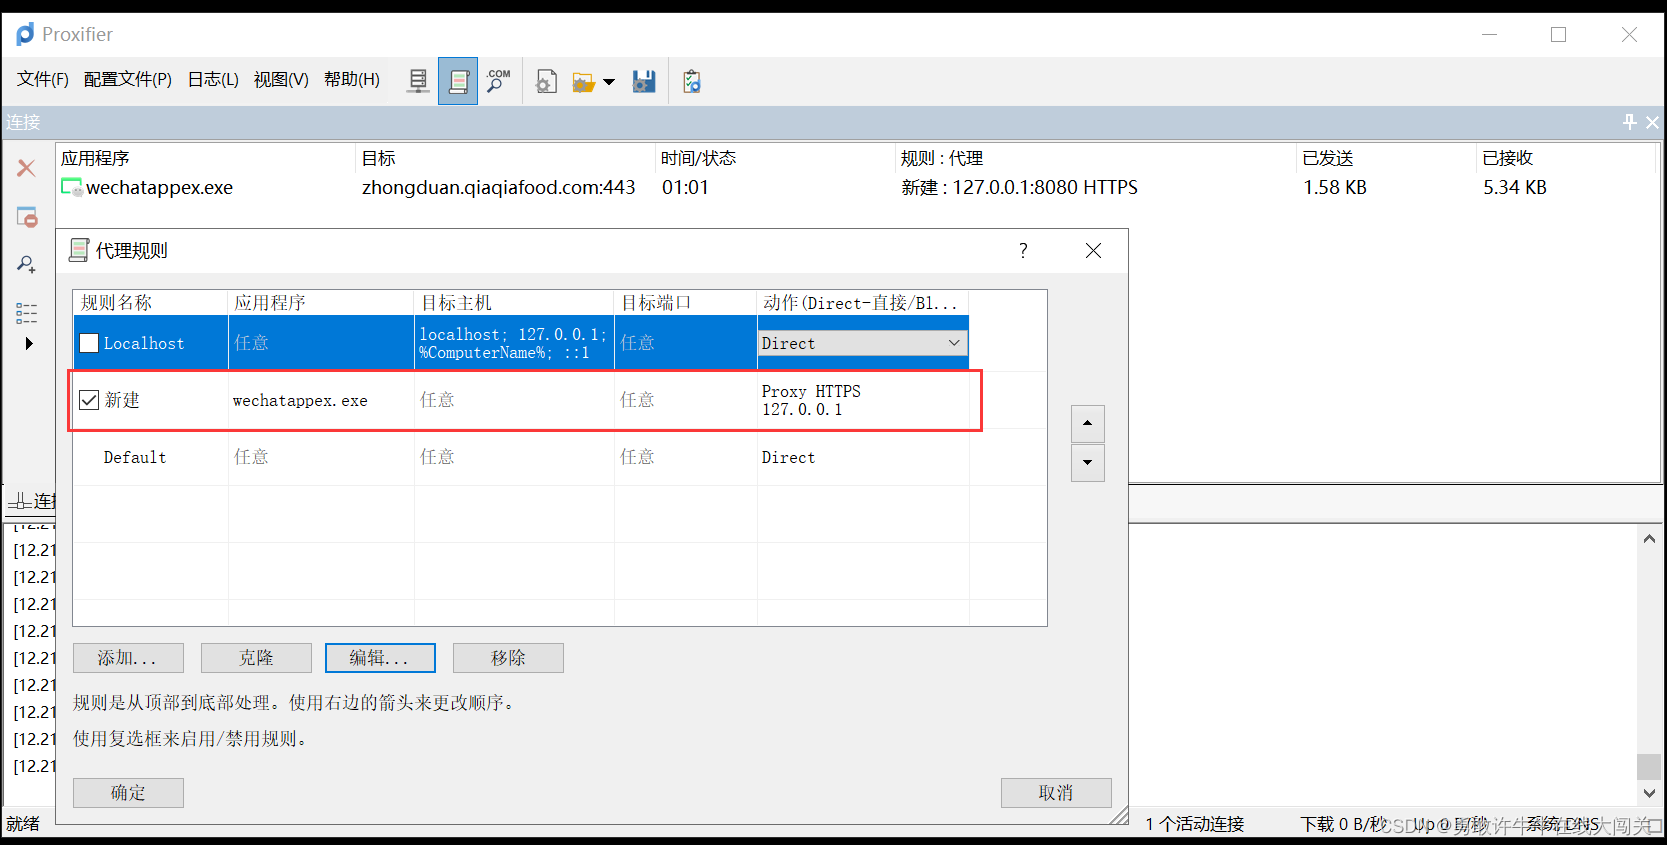Click the 克隆 button
Viewport: 1667px width, 845px height.
click(256, 658)
